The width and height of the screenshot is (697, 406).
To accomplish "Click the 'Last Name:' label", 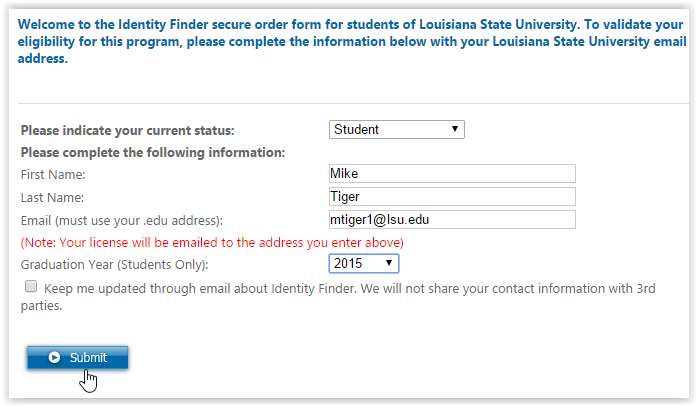I will [x=53, y=198].
